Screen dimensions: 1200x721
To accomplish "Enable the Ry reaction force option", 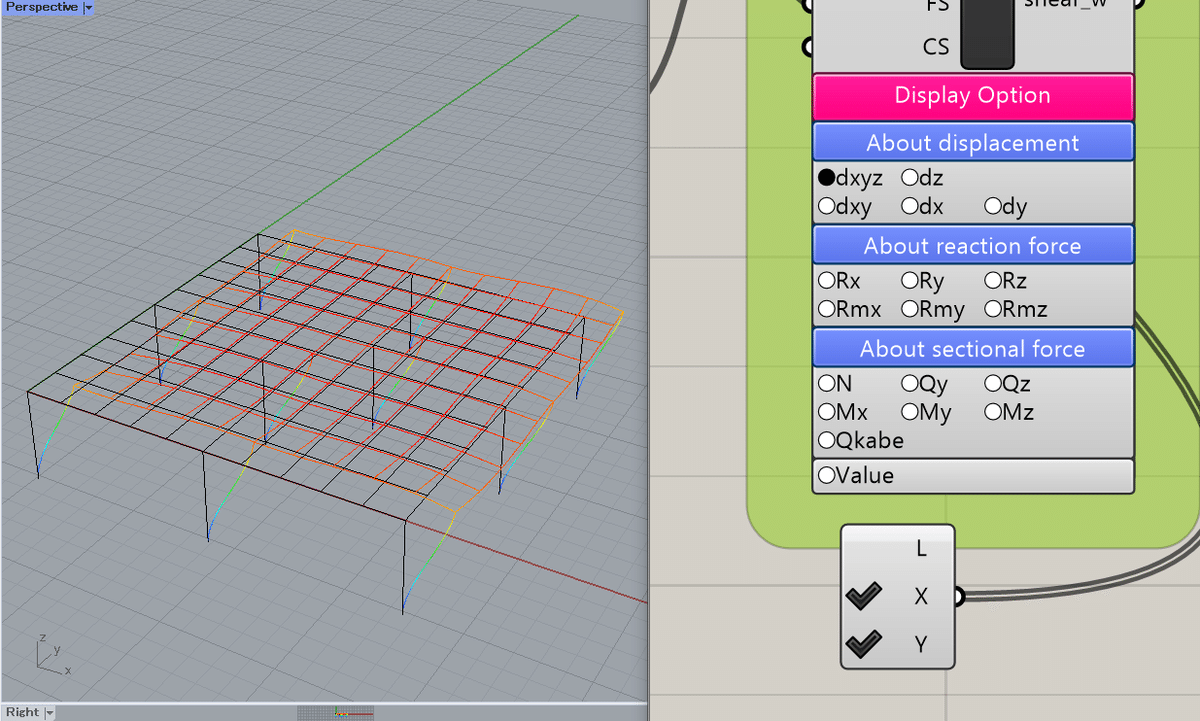I will (x=910, y=282).
